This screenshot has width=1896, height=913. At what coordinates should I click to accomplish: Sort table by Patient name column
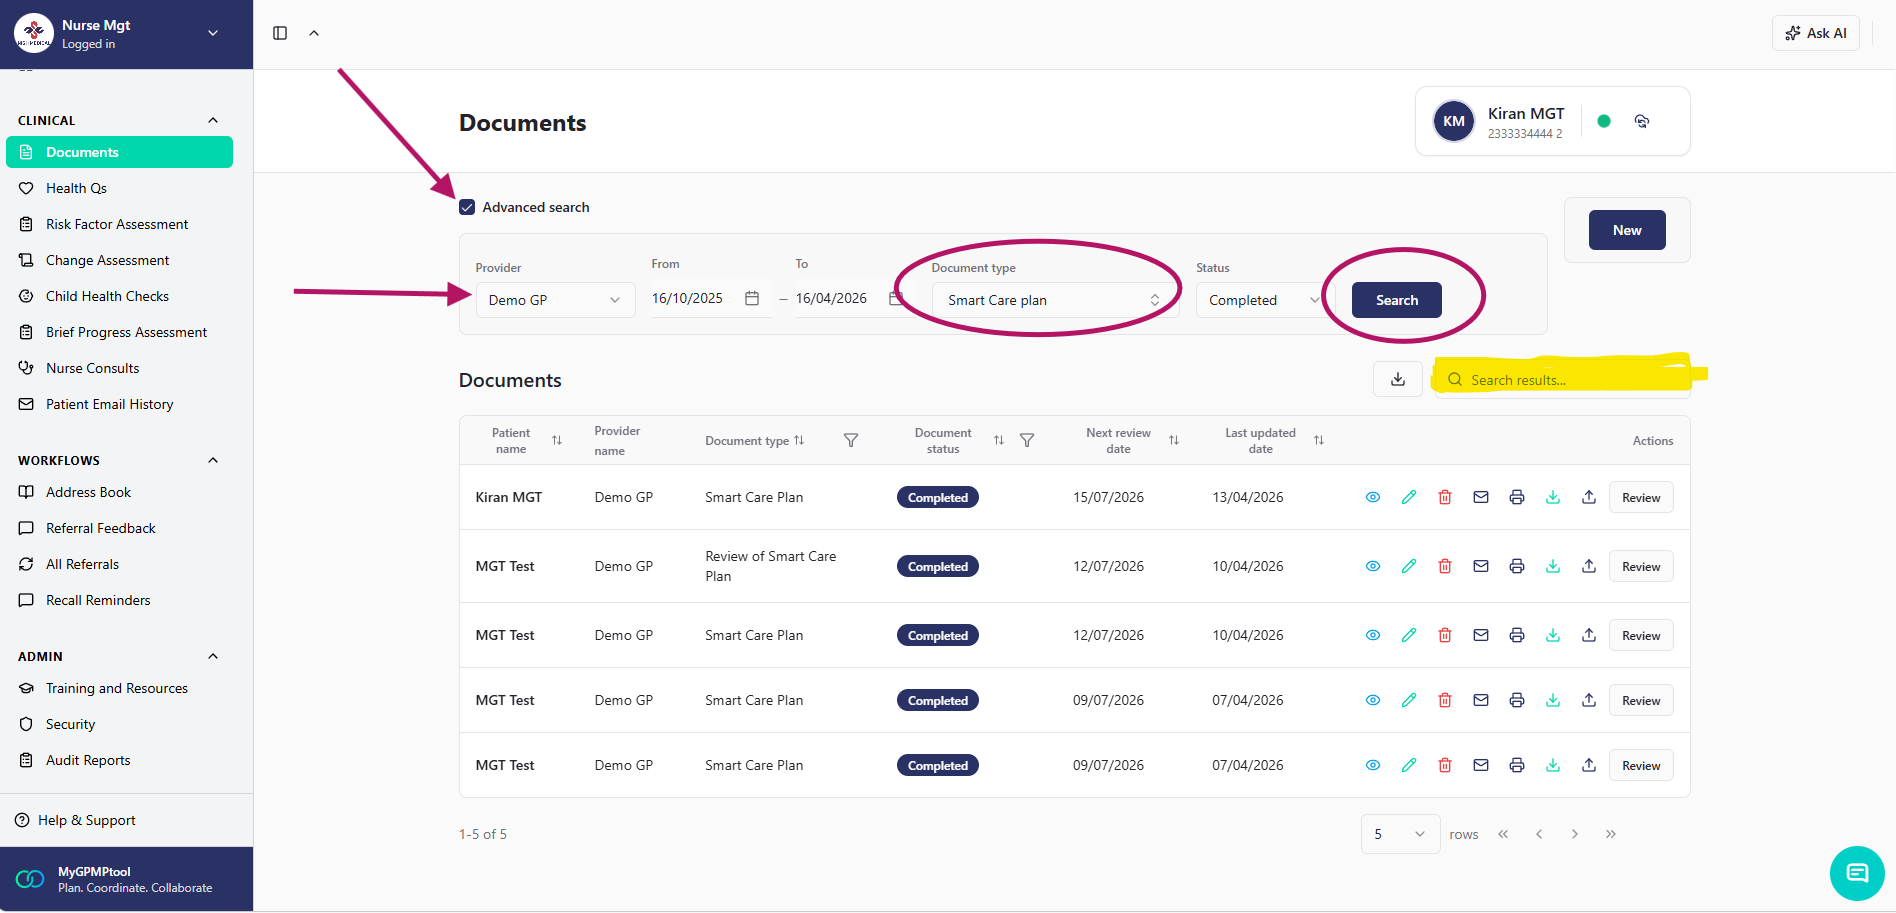tap(557, 441)
